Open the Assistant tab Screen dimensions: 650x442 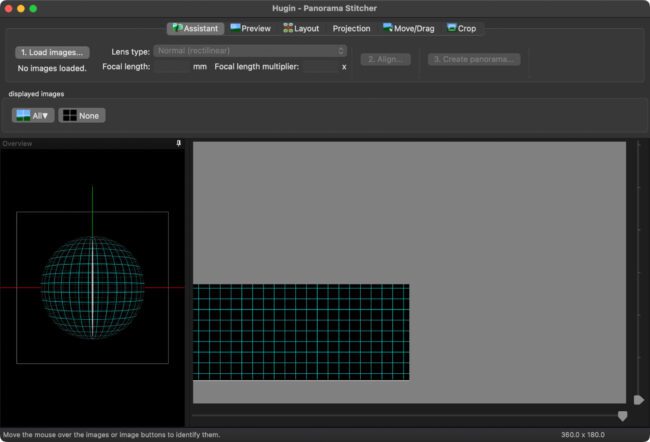195,28
